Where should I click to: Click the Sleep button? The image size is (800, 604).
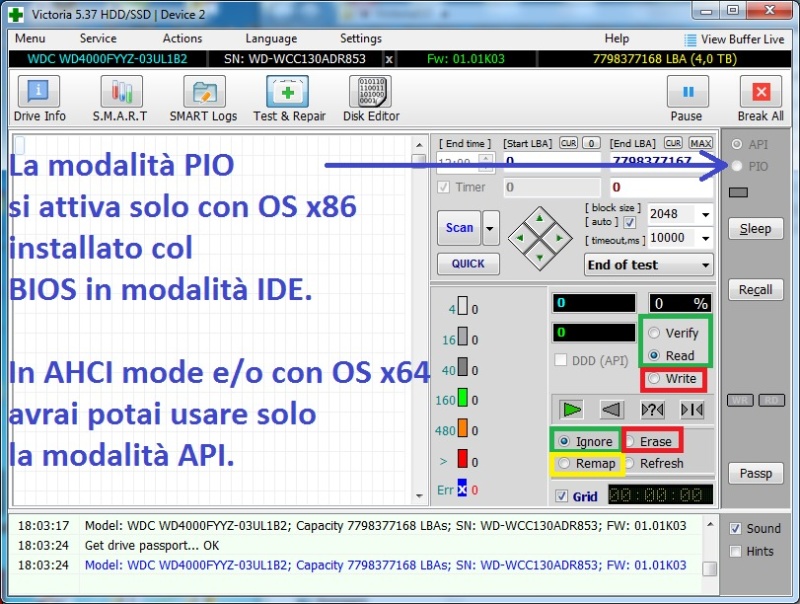click(755, 229)
